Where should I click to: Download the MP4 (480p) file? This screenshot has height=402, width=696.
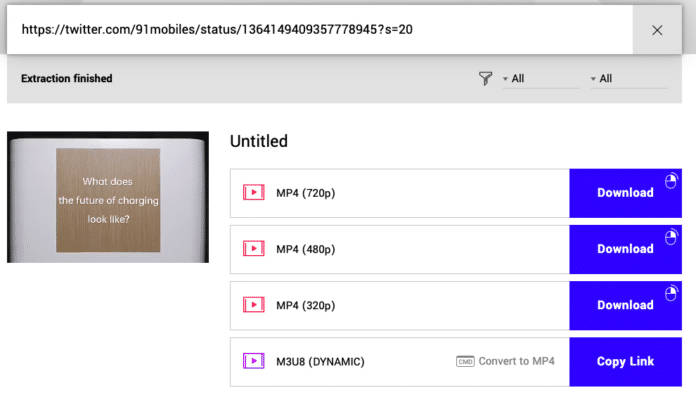[625, 249]
